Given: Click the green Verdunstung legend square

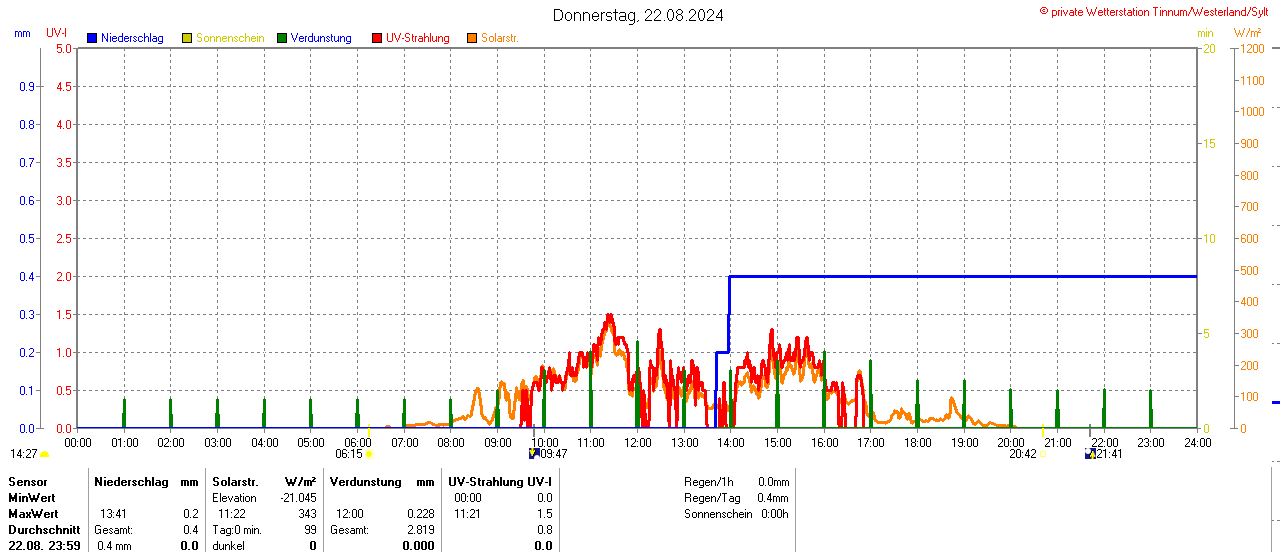Looking at the screenshot, I should click(282, 38).
